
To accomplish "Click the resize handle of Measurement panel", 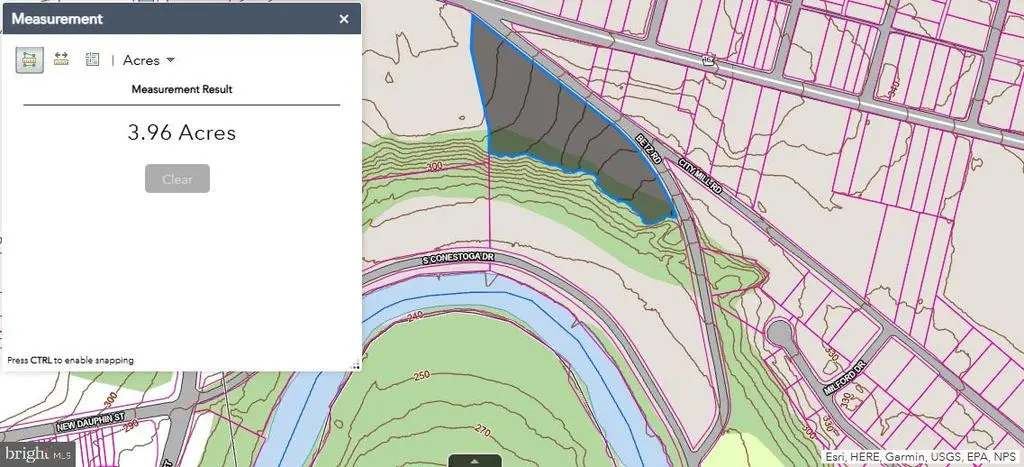I will pyautogui.click(x=354, y=365).
